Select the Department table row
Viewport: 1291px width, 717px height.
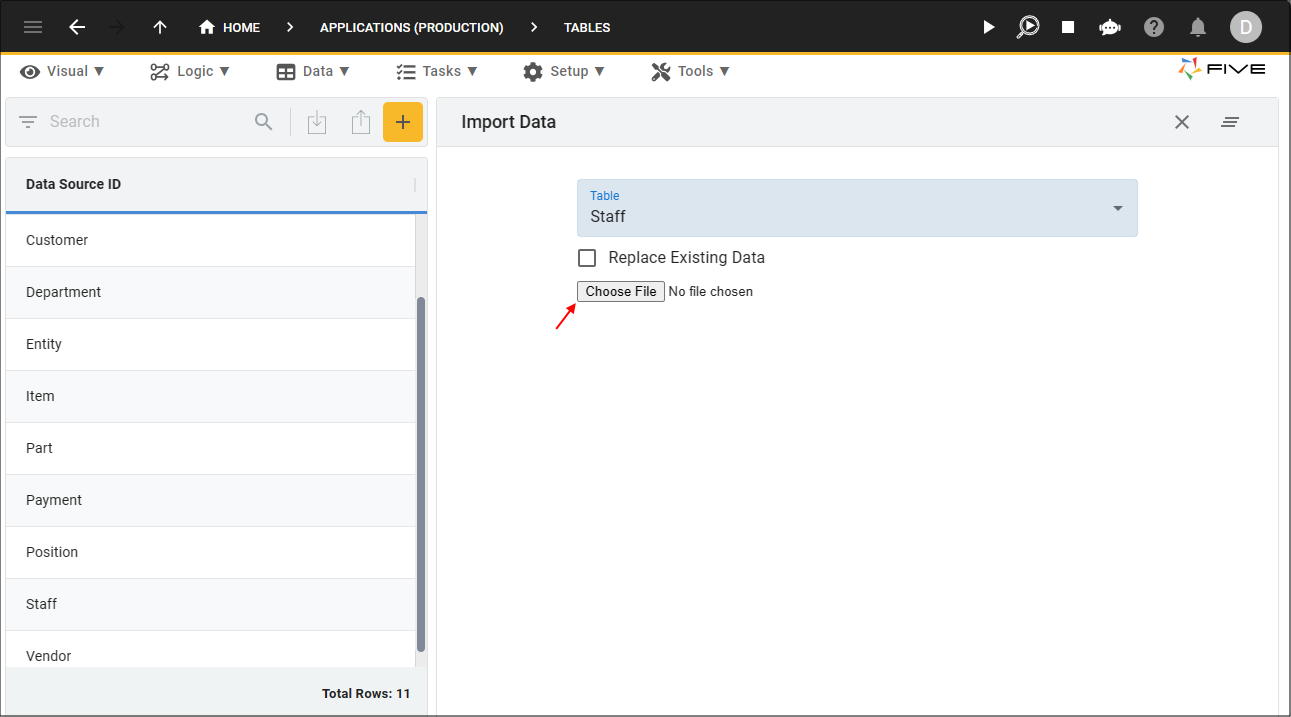click(210, 292)
